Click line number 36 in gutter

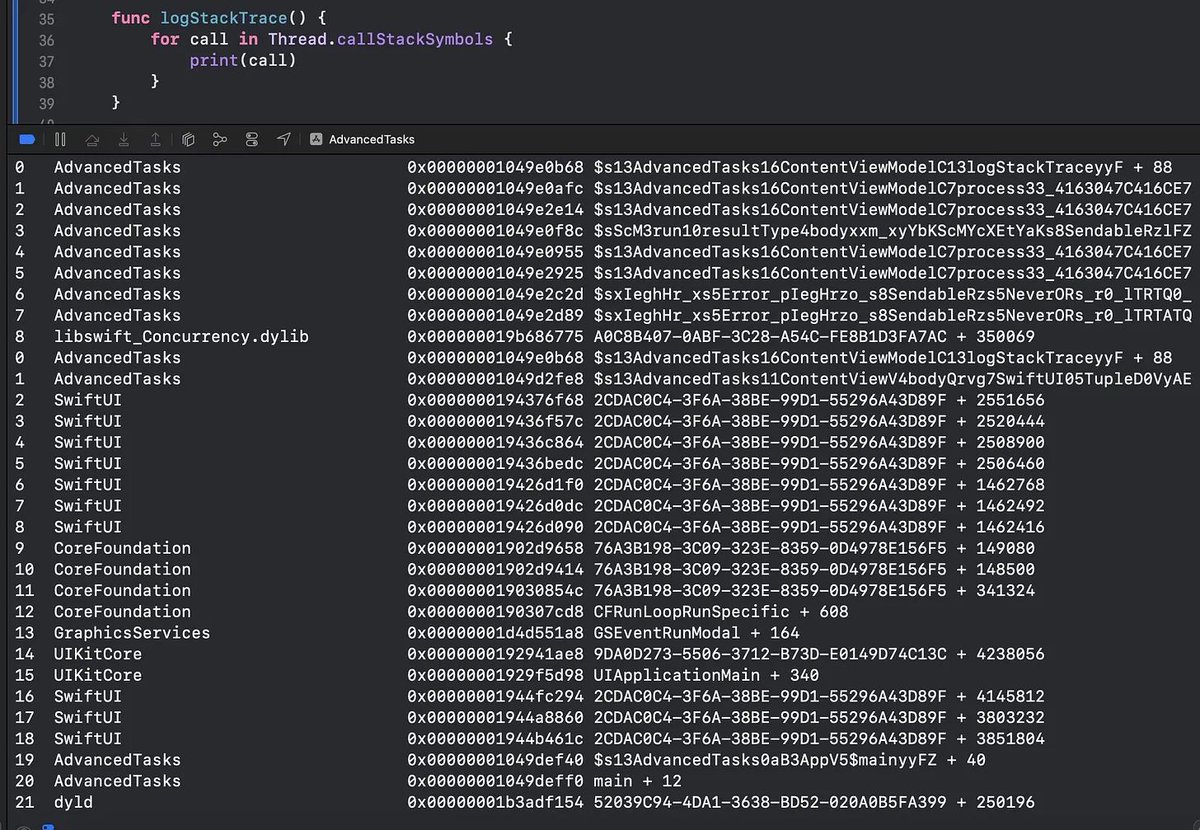tap(46, 40)
